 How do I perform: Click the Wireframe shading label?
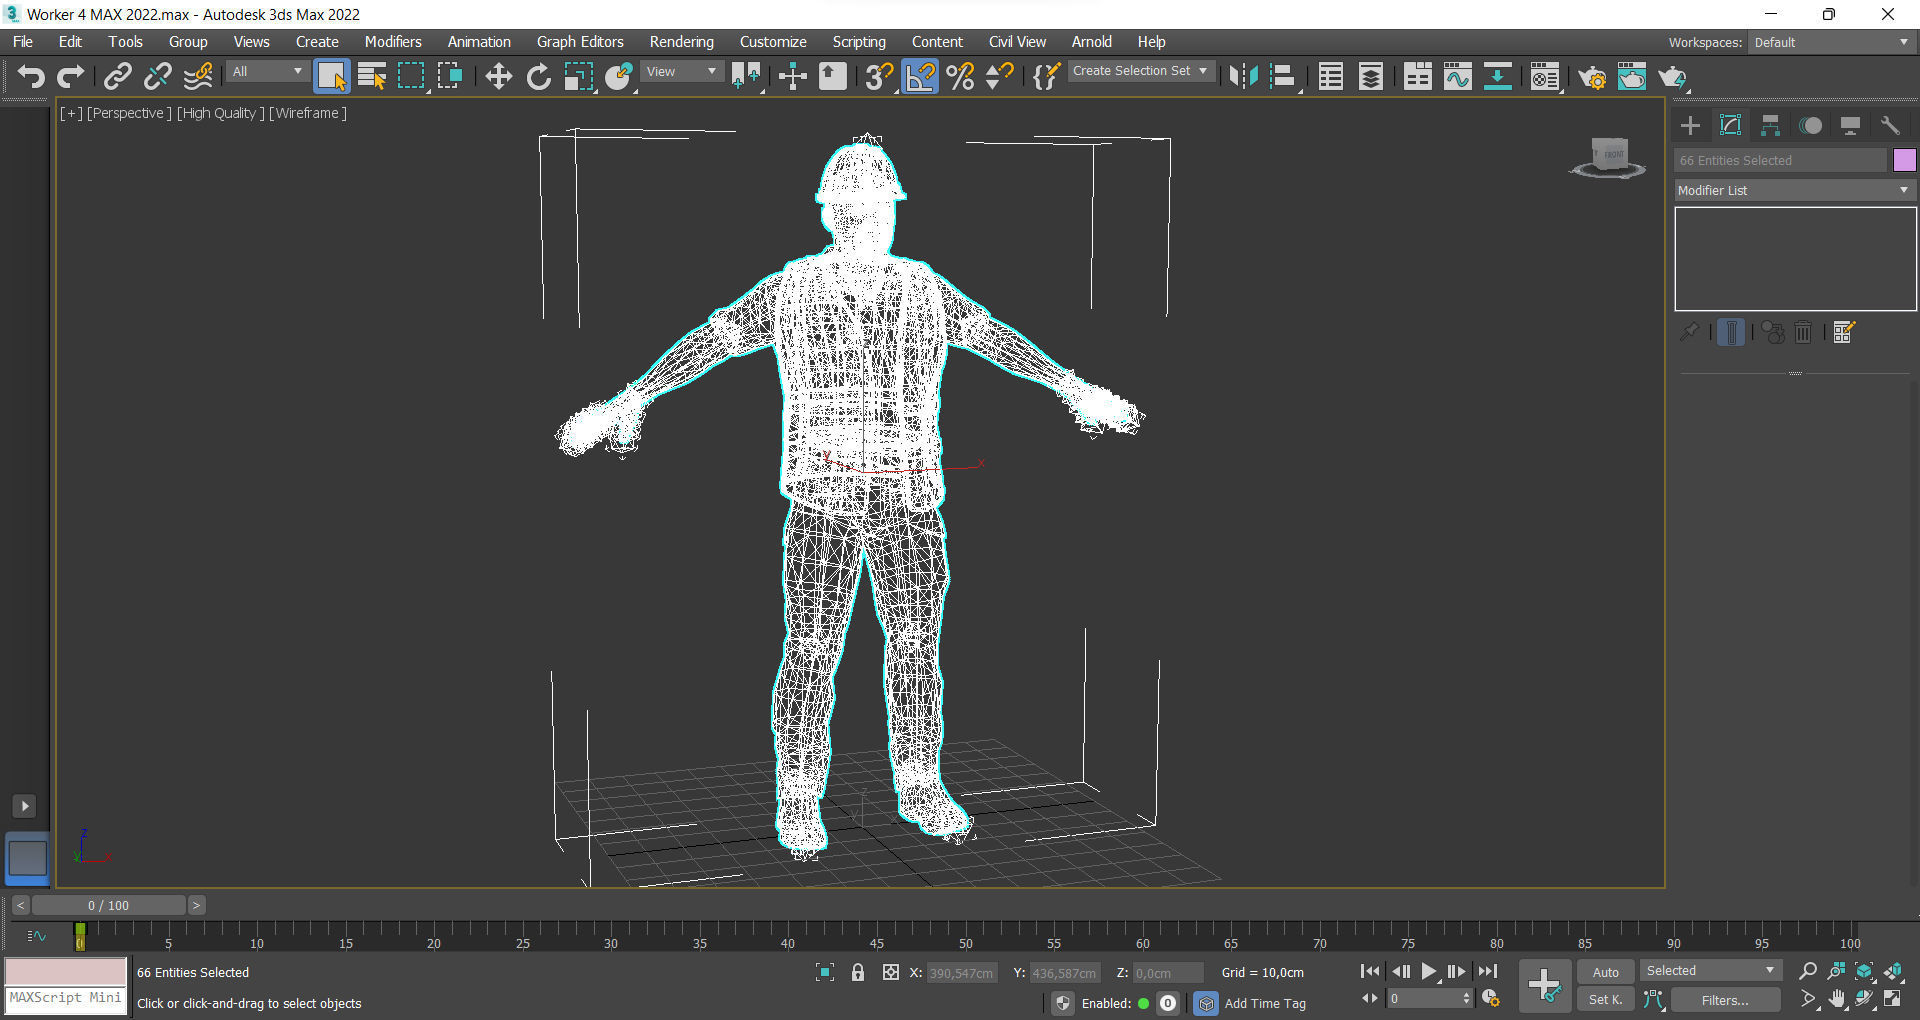[308, 113]
